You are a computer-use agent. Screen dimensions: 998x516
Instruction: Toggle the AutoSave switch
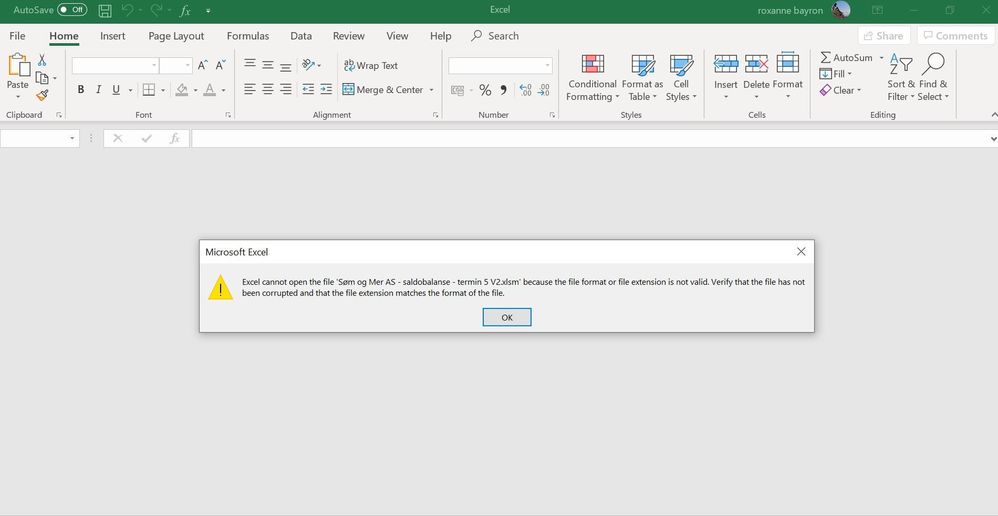[72, 10]
